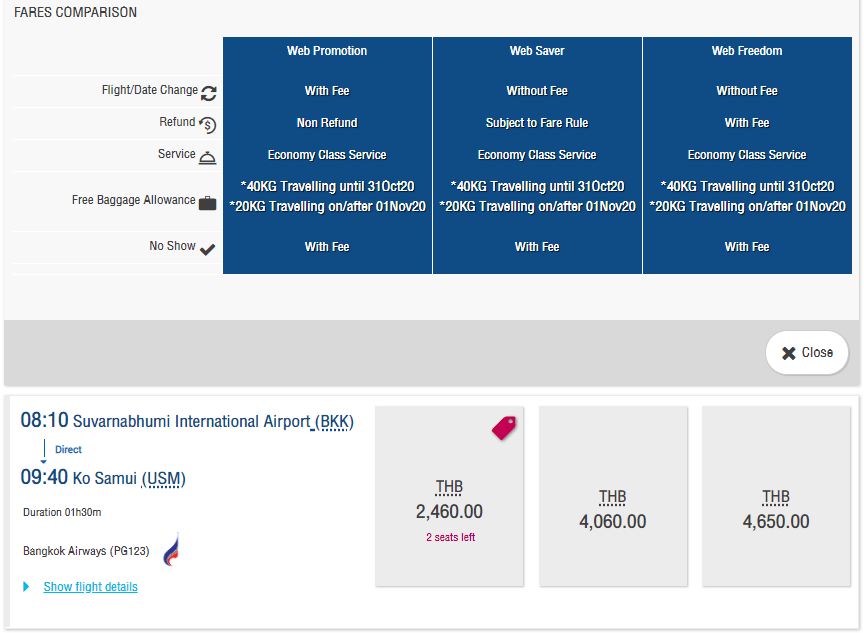Image resolution: width=864 pixels, height=633 pixels.
Task: Select the THB 2,460.00 fare
Action: 449,496
